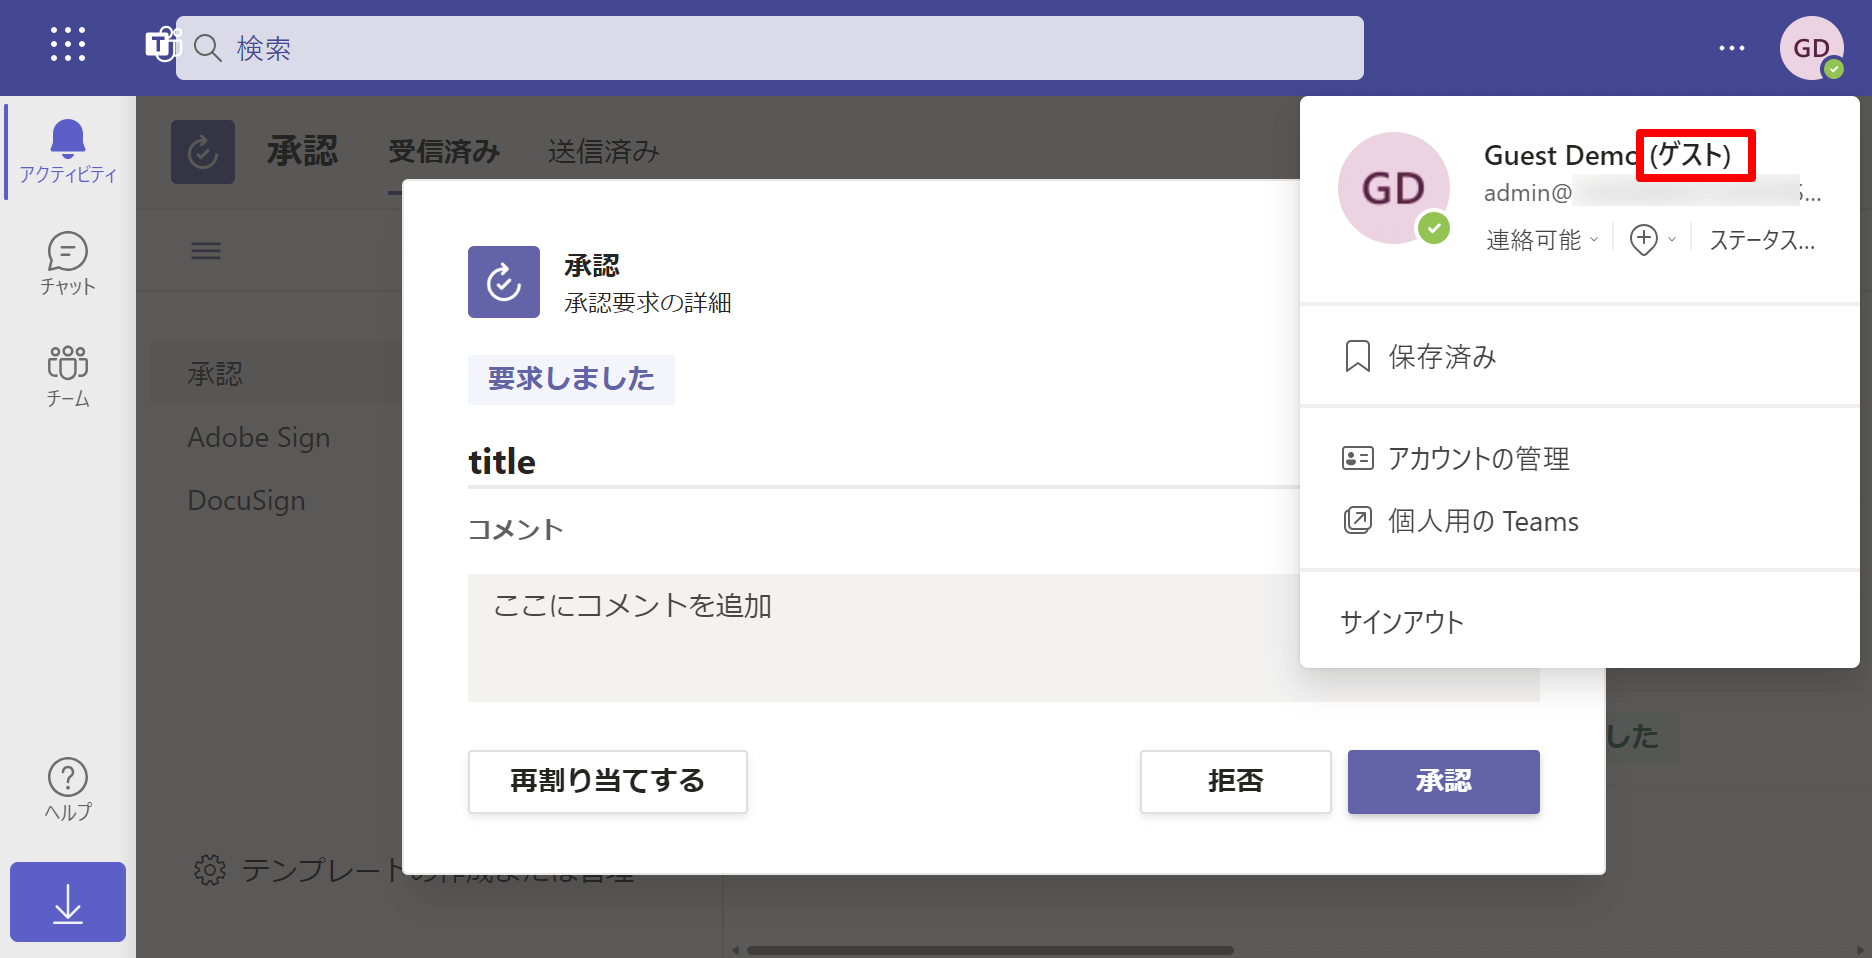Click the 要求しました status badge
Viewport: 1872px width, 958px height.
click(x=571, y=379)
